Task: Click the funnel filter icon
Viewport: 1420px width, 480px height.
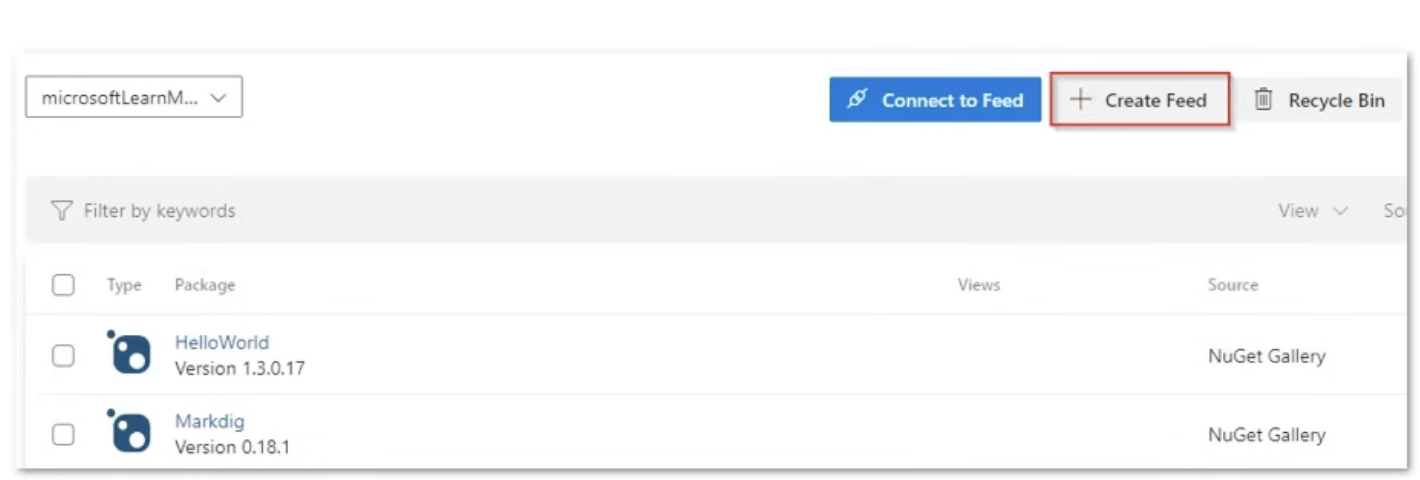Action: pyautogui.click(x=62, y=211)
